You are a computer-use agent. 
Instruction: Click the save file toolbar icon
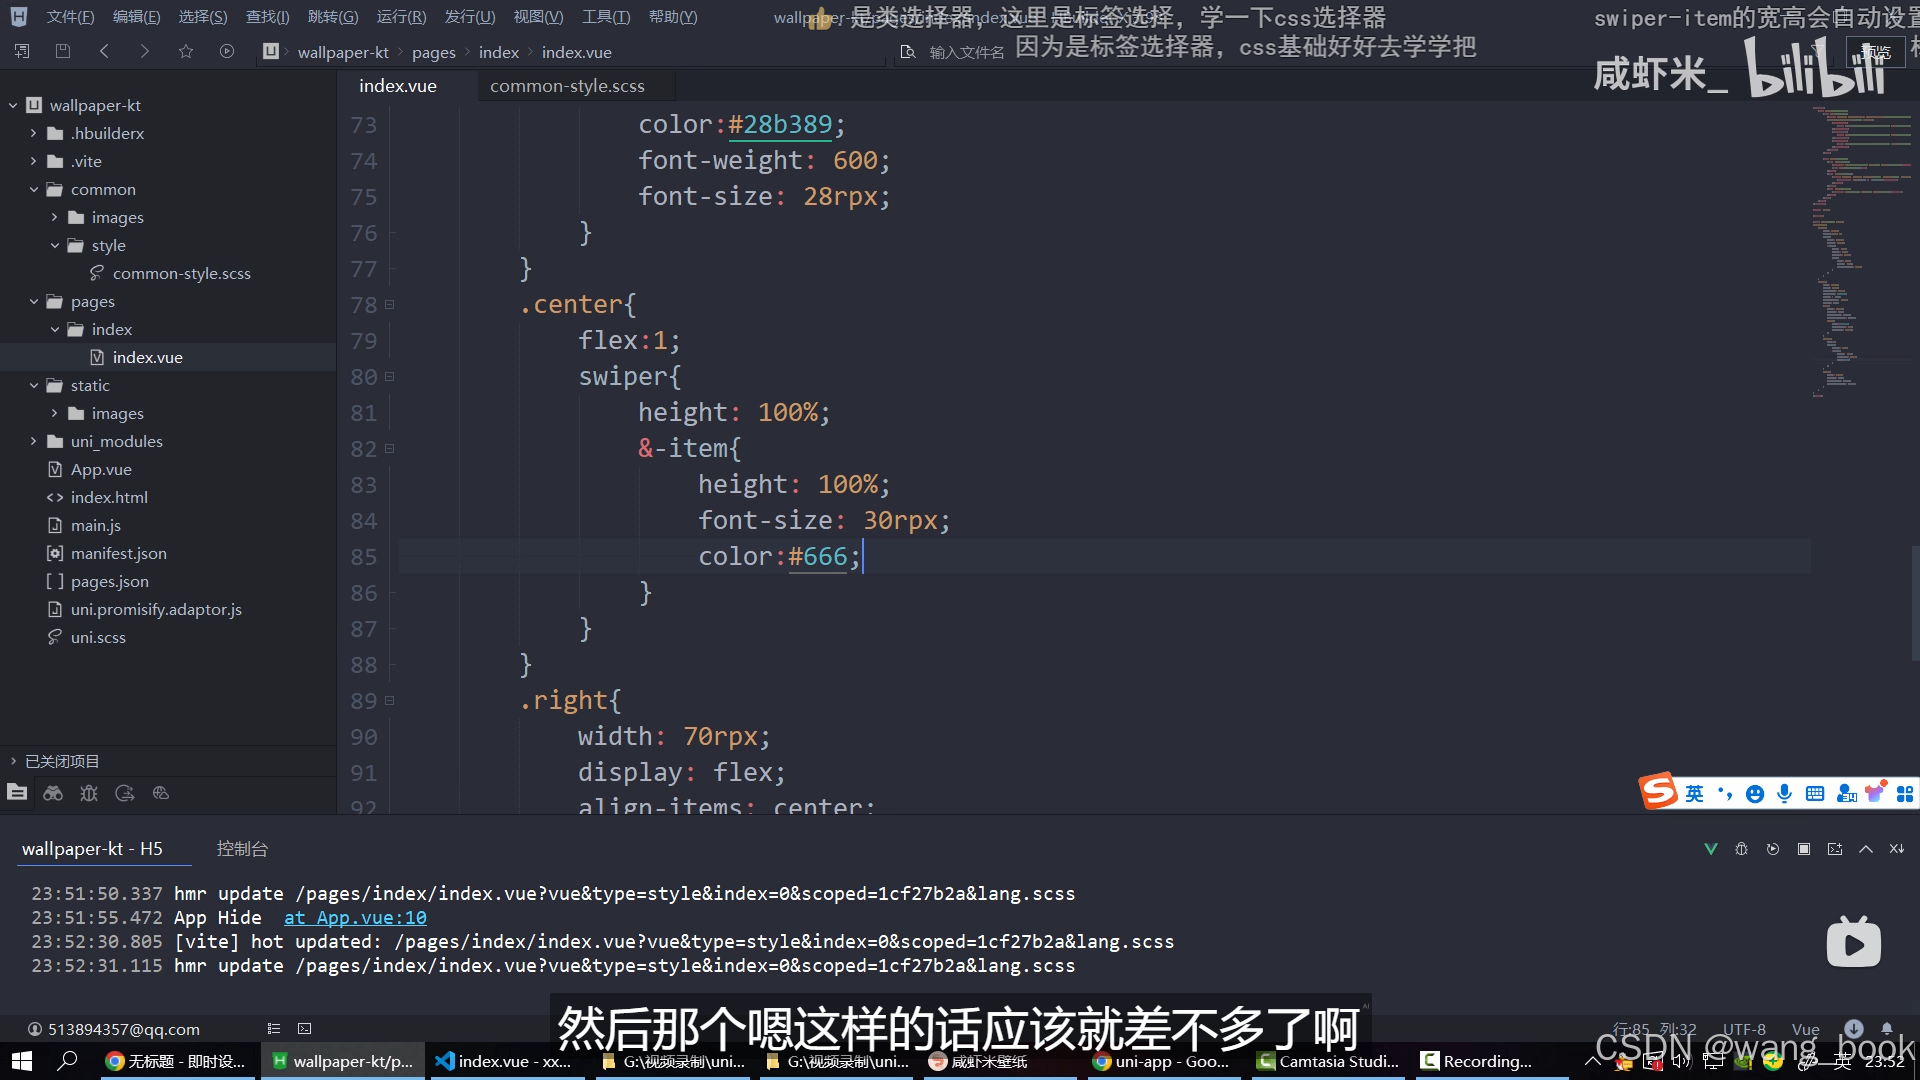click(63, 51)
